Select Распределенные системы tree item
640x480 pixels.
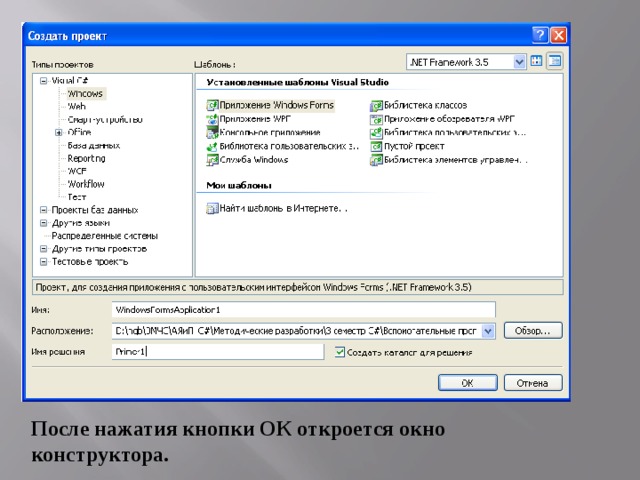(104, 236)
